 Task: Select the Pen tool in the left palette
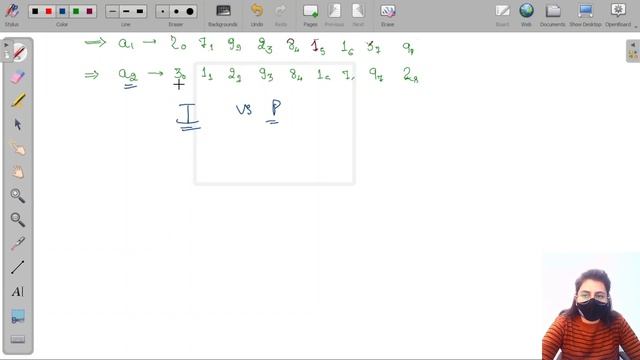(18, 53)
